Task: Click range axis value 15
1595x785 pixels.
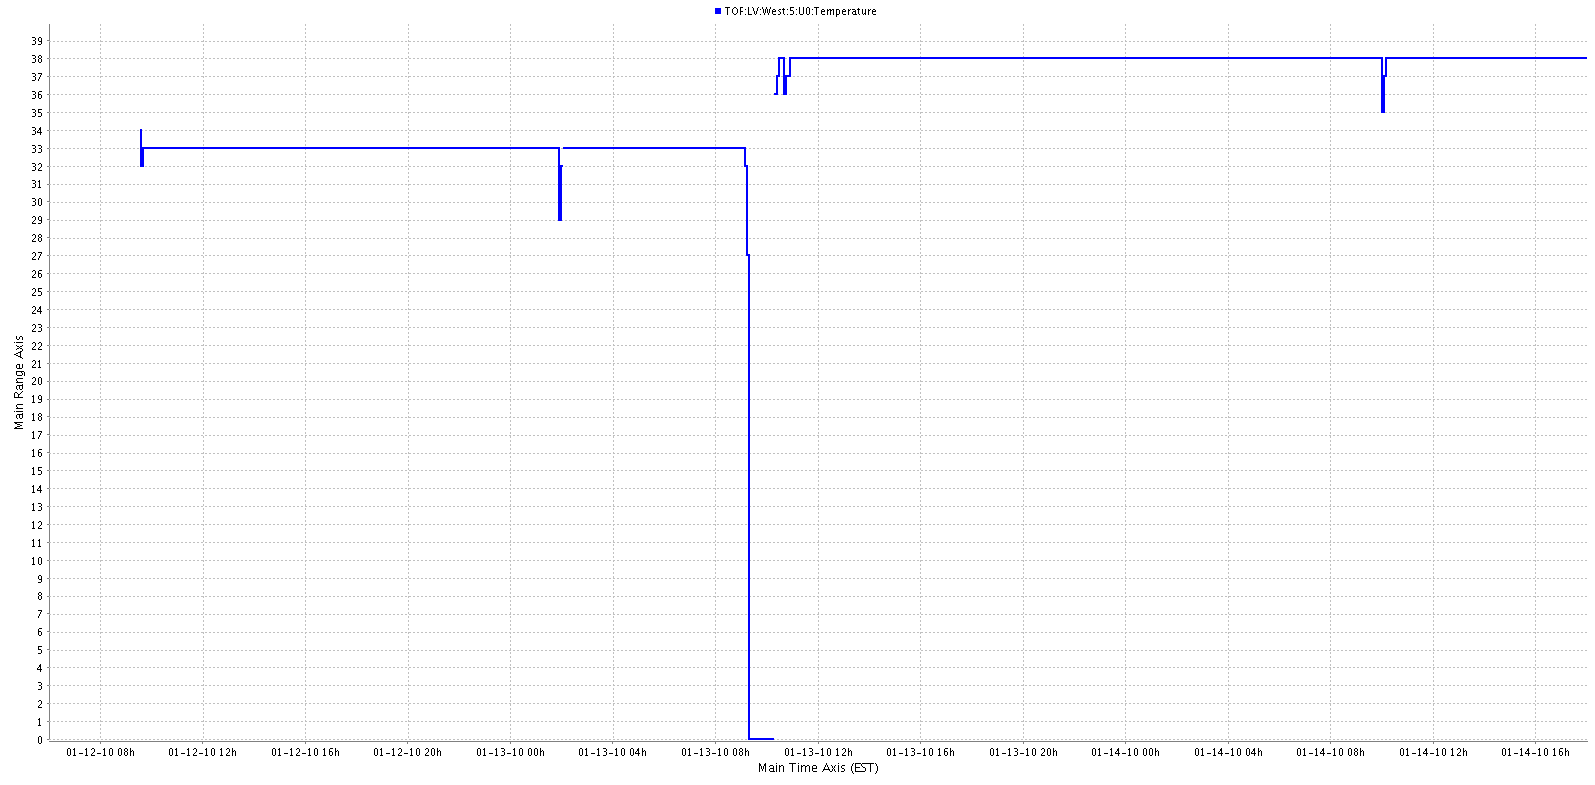Action: tap(37, 471)
